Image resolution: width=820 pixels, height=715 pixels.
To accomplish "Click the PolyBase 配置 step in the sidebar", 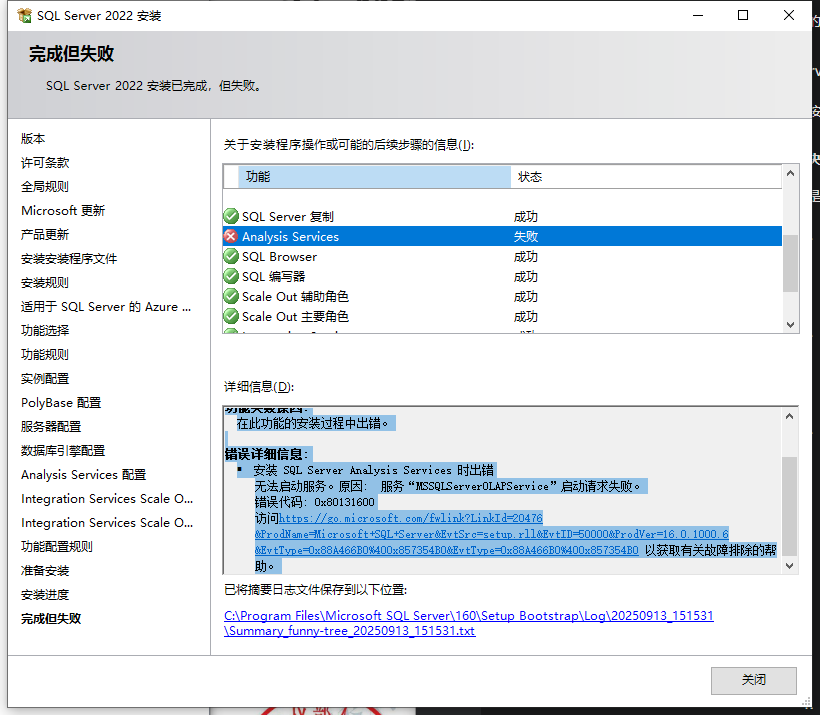I will 61,403.
